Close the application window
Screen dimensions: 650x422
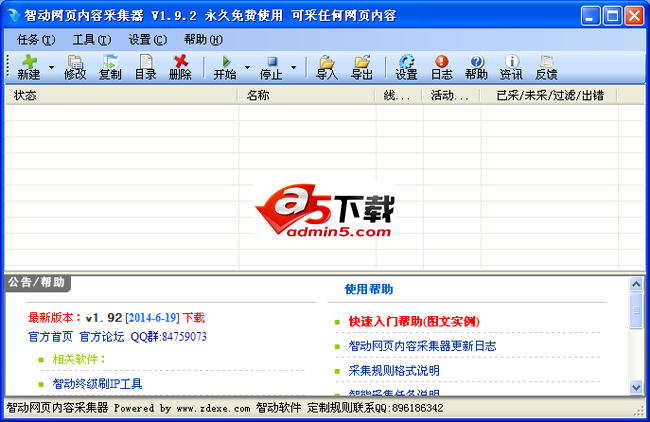[x=634, y=16]
